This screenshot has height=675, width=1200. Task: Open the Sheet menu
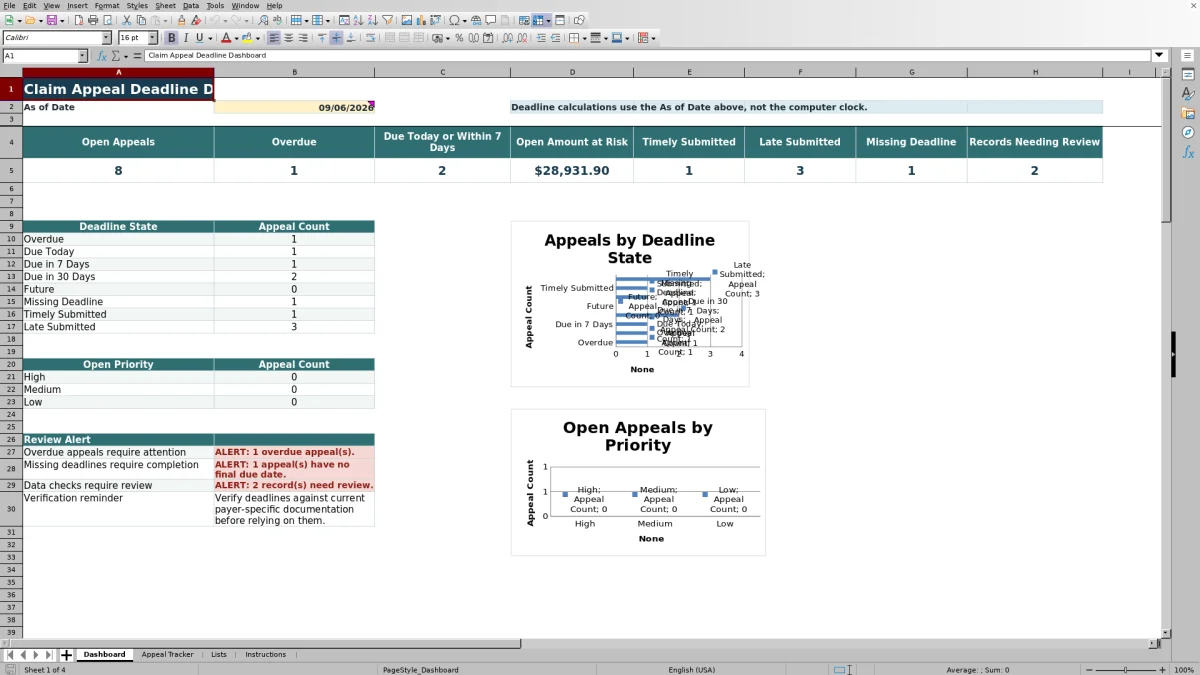(165, 6)
